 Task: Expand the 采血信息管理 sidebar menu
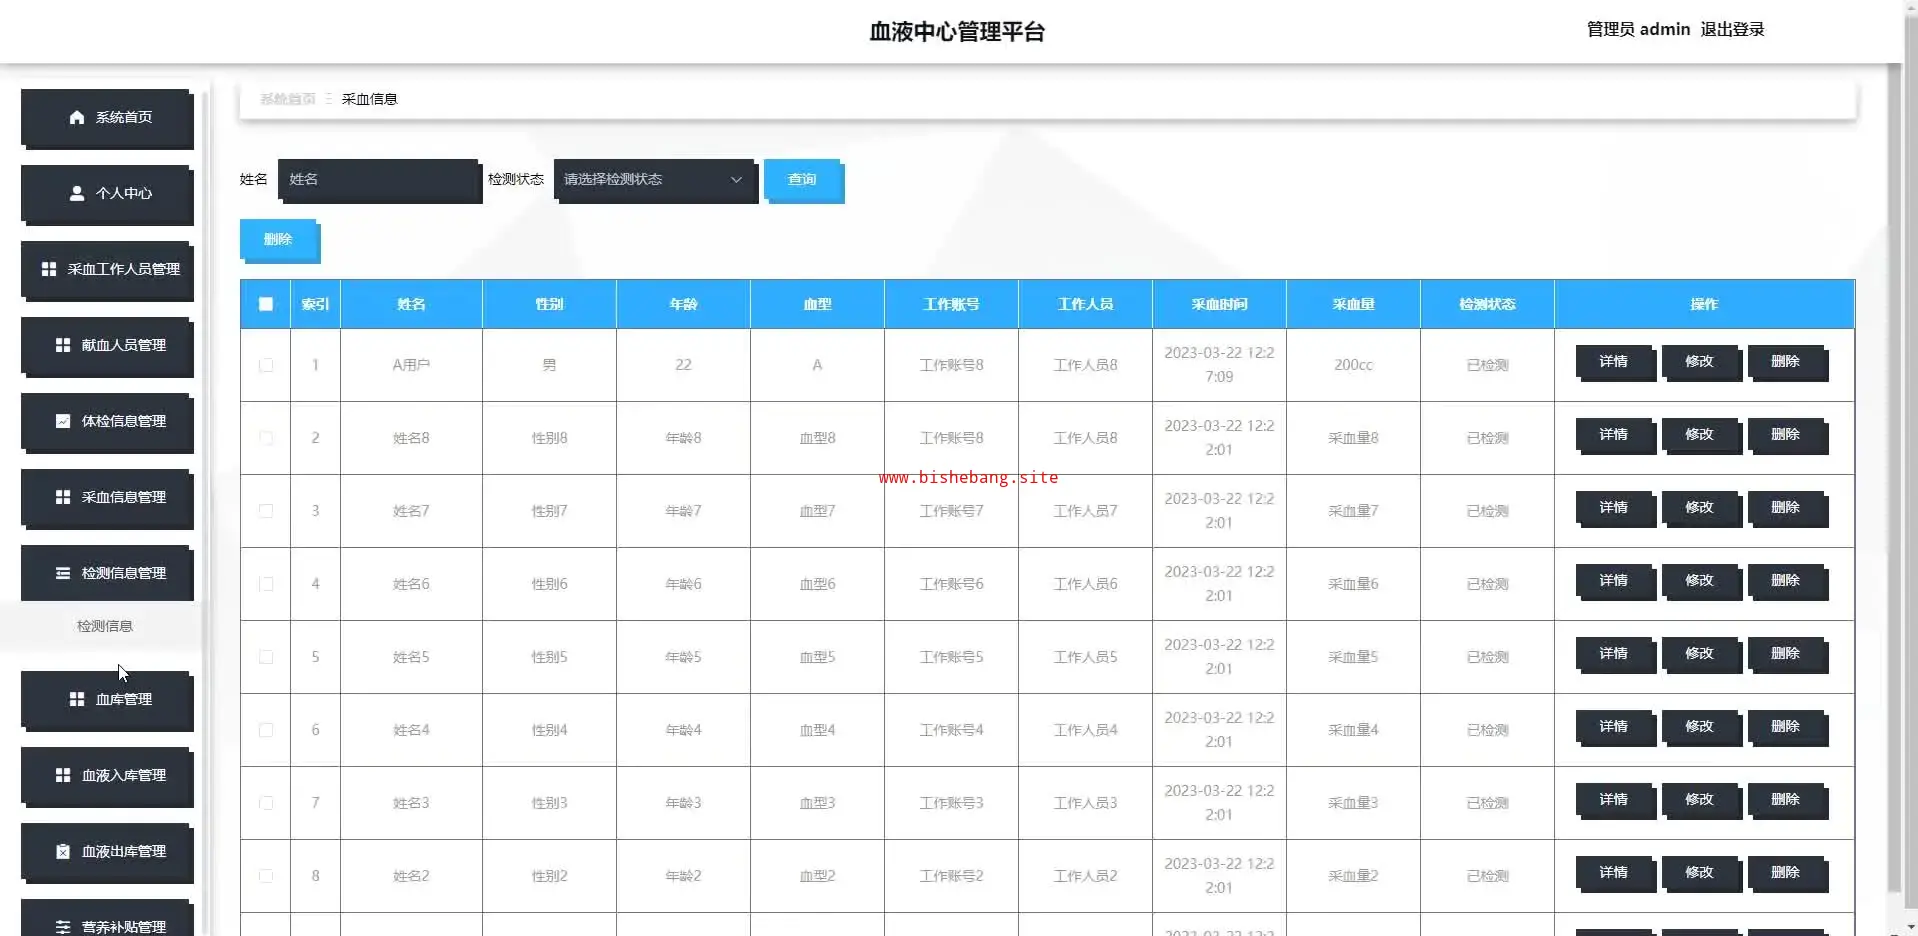pos(107,497)
